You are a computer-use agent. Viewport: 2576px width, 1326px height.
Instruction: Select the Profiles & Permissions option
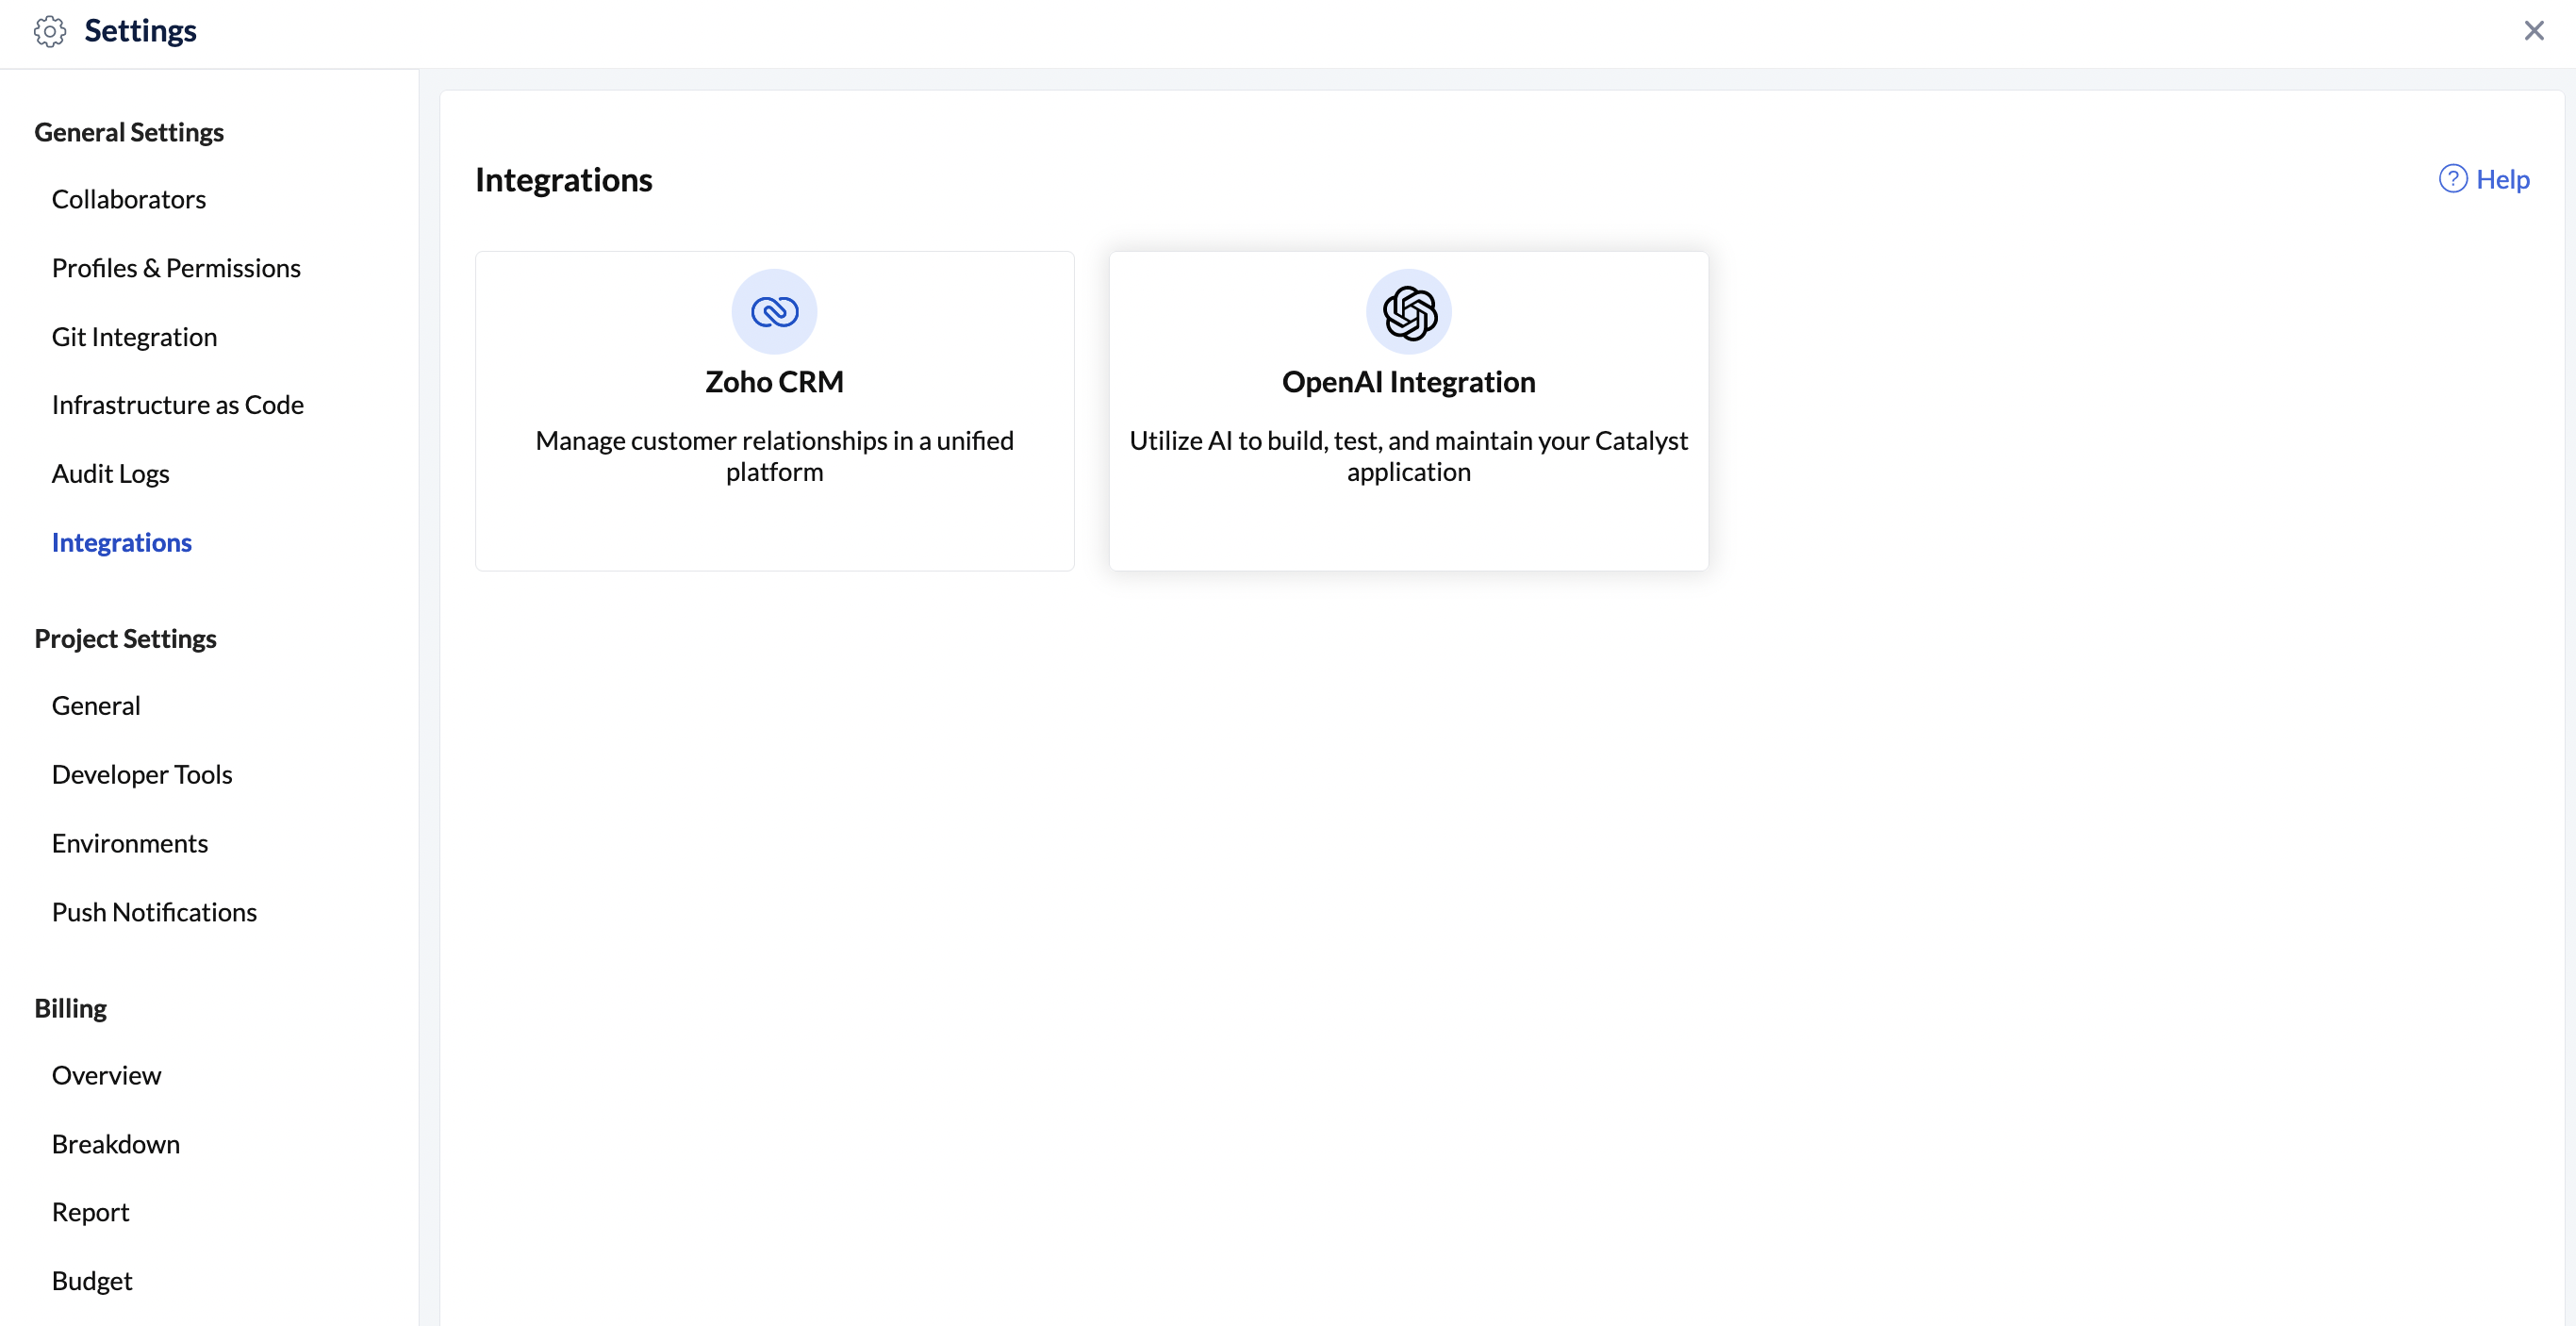coord(175,267)
